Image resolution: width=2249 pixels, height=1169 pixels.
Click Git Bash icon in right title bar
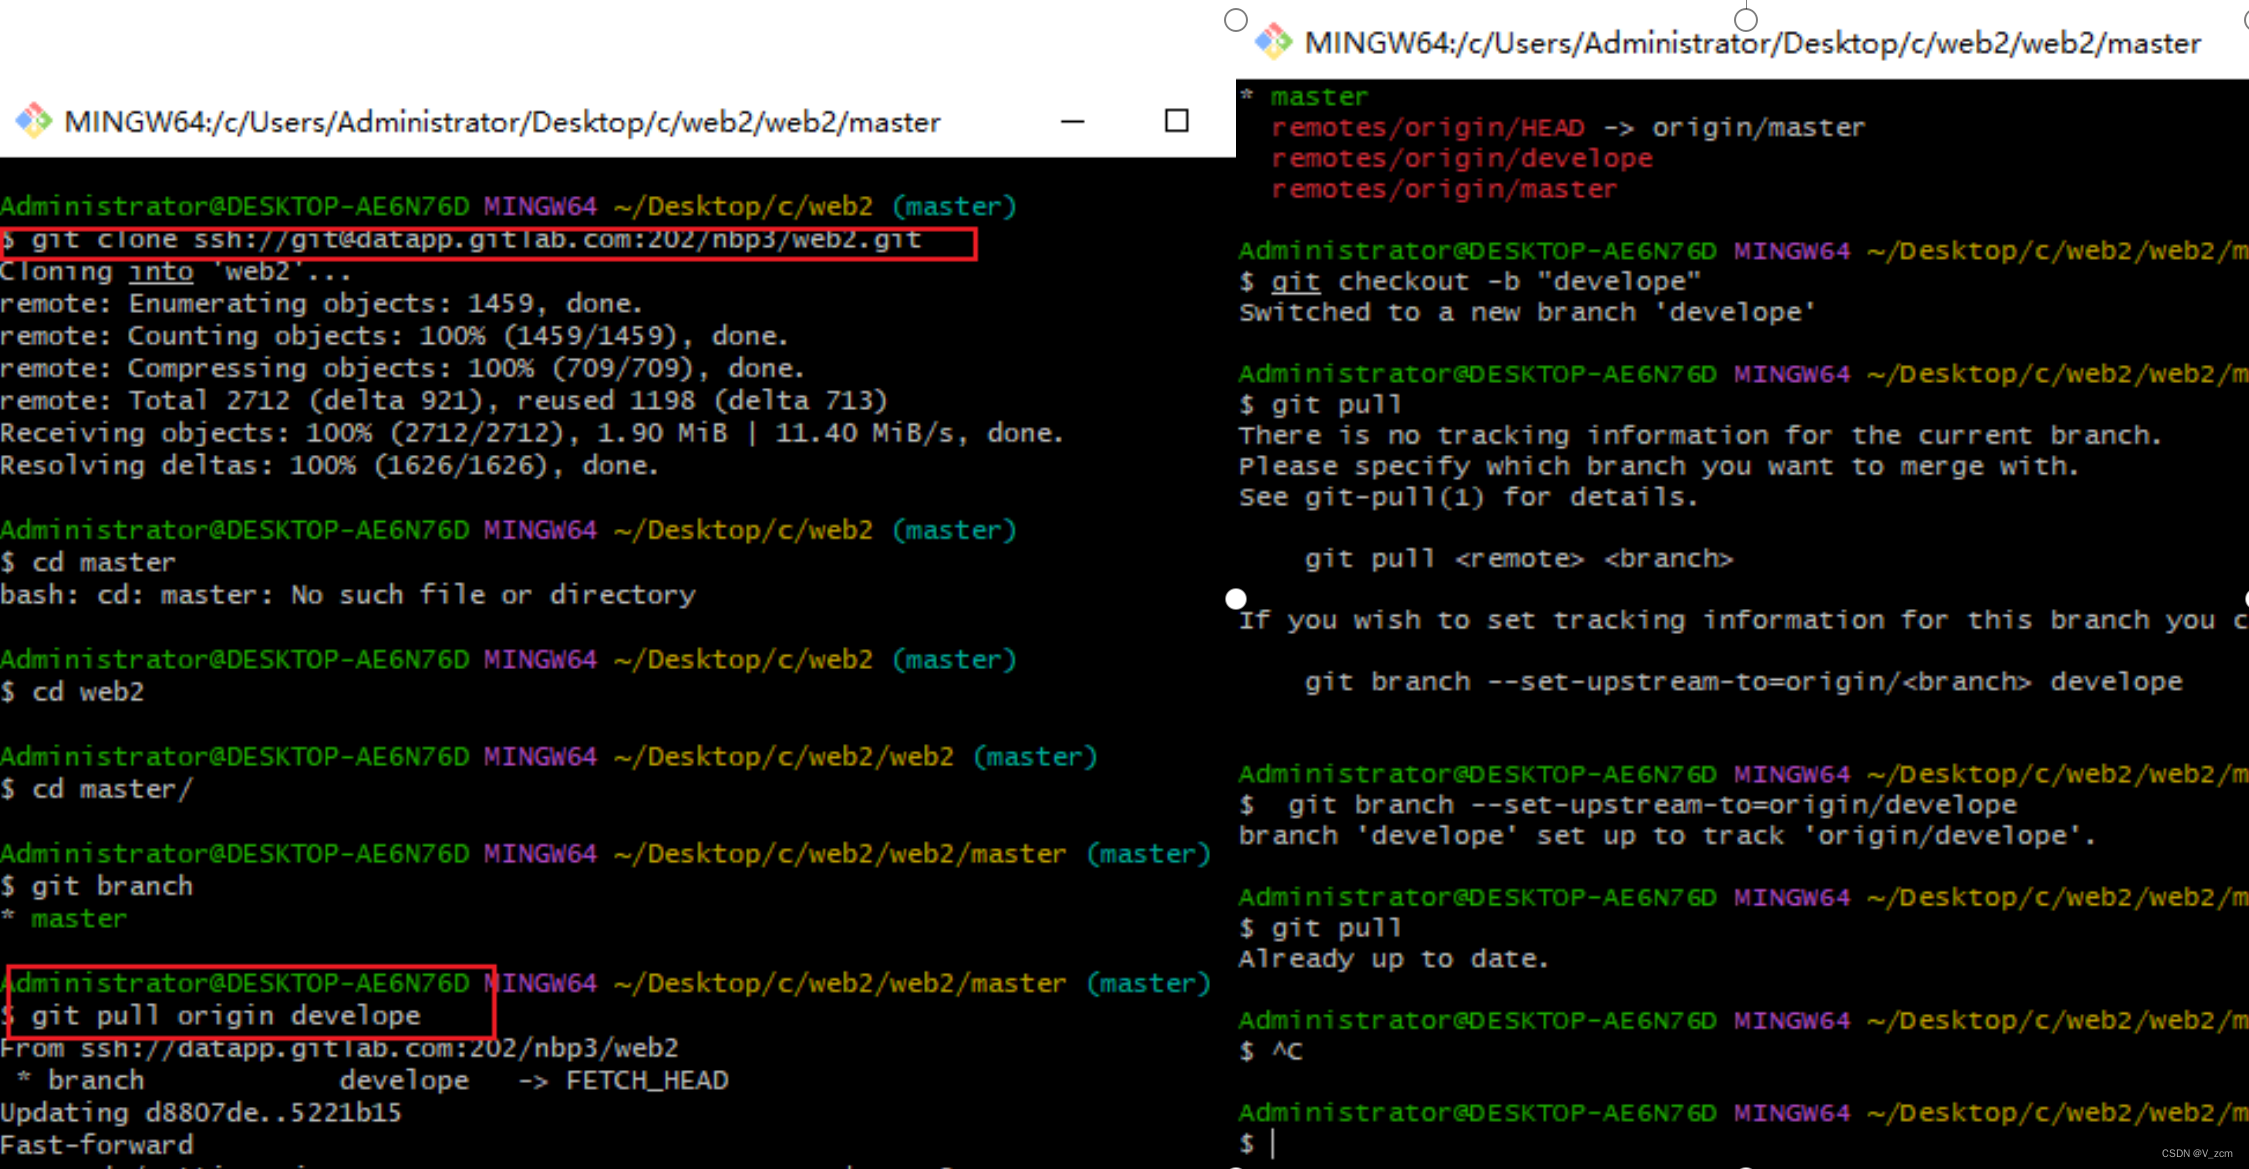1273,42
